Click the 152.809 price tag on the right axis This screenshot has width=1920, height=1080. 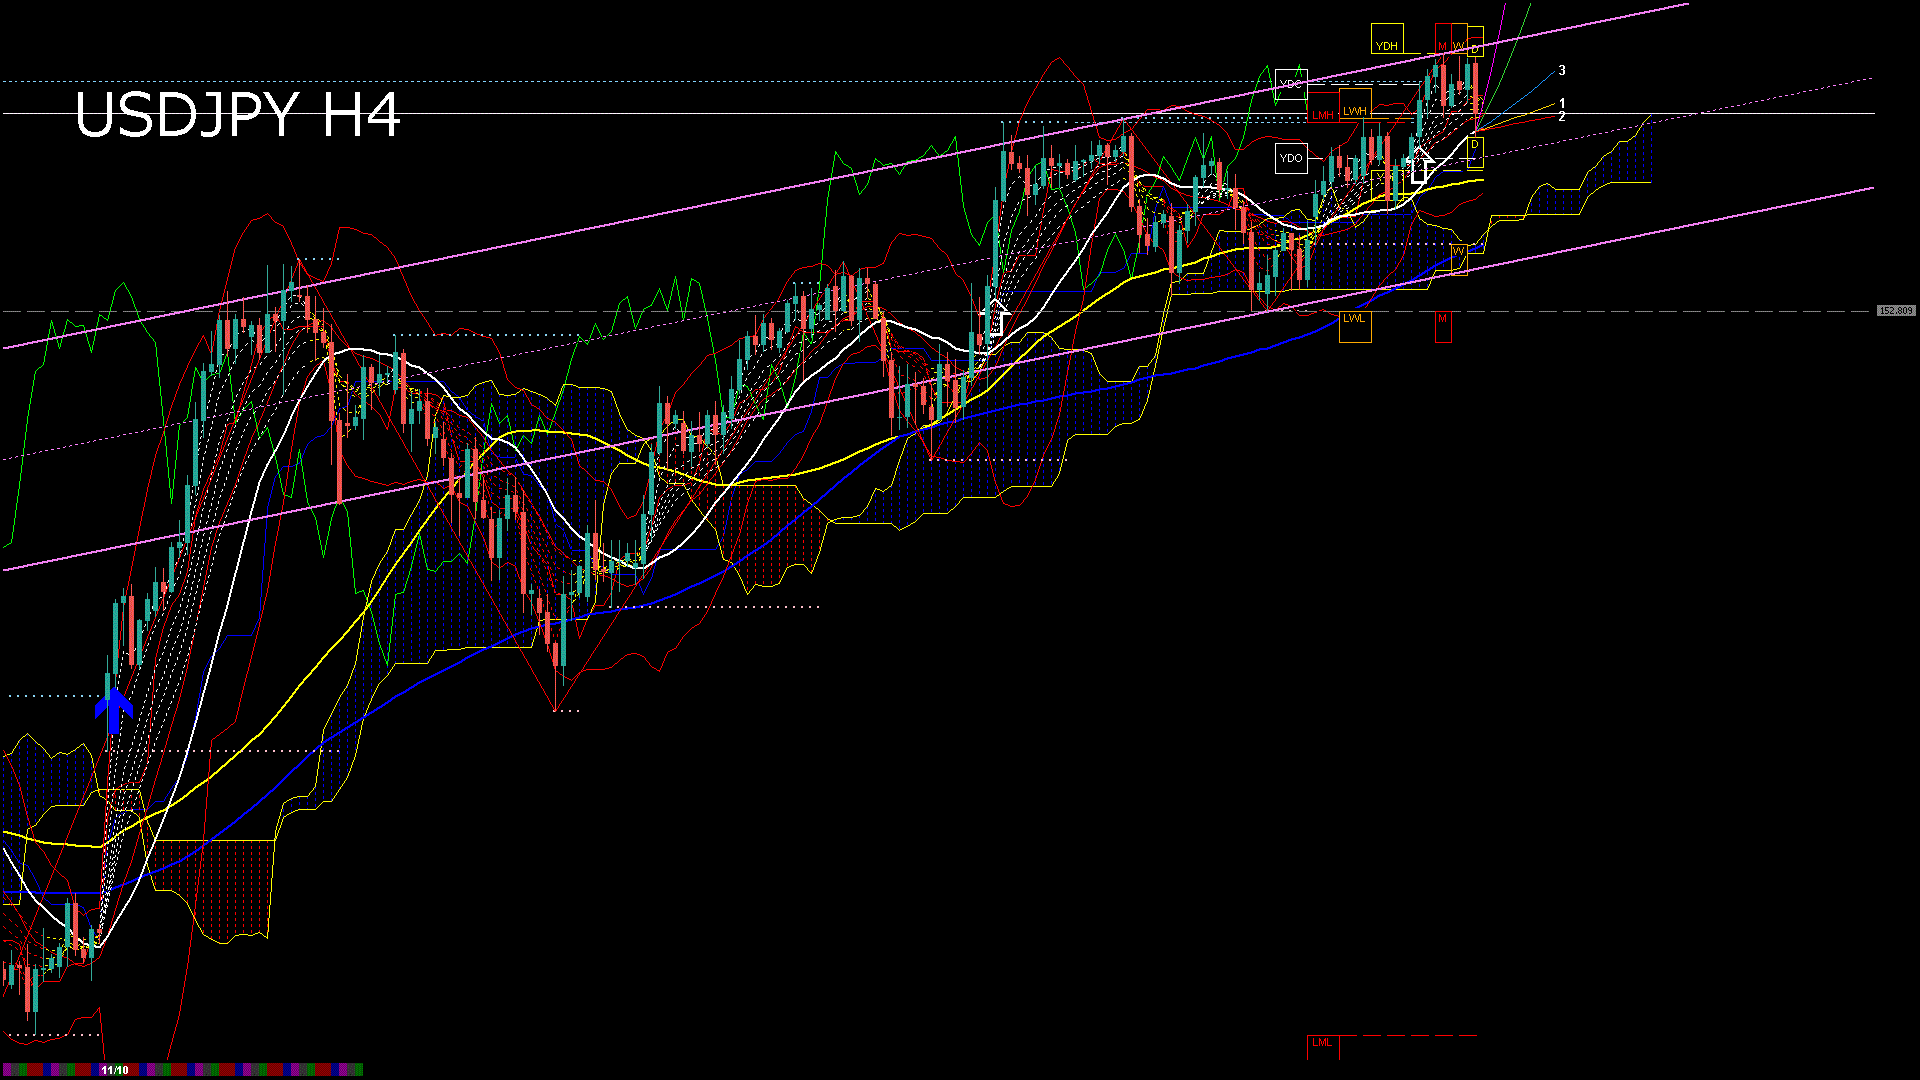pyautogui.click(x=1896, y=311)
